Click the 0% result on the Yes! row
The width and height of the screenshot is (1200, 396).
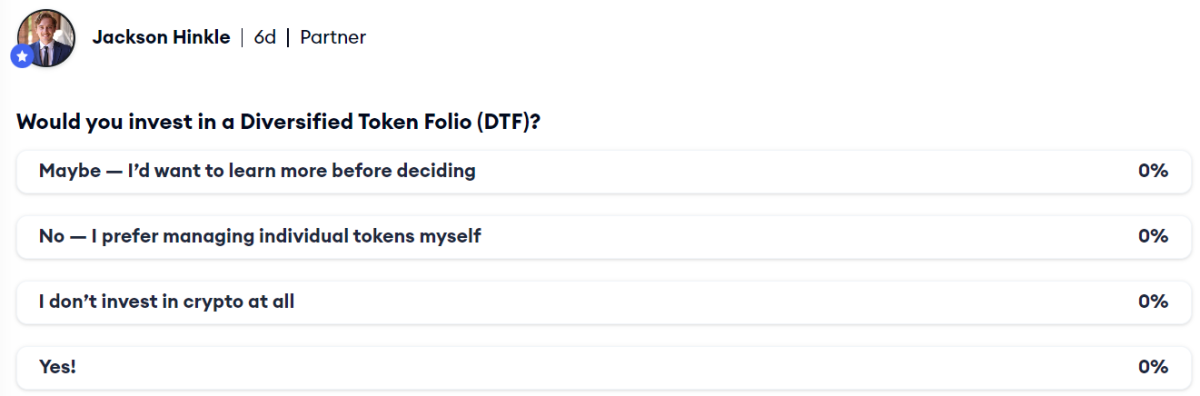[x=1153, y=367]
